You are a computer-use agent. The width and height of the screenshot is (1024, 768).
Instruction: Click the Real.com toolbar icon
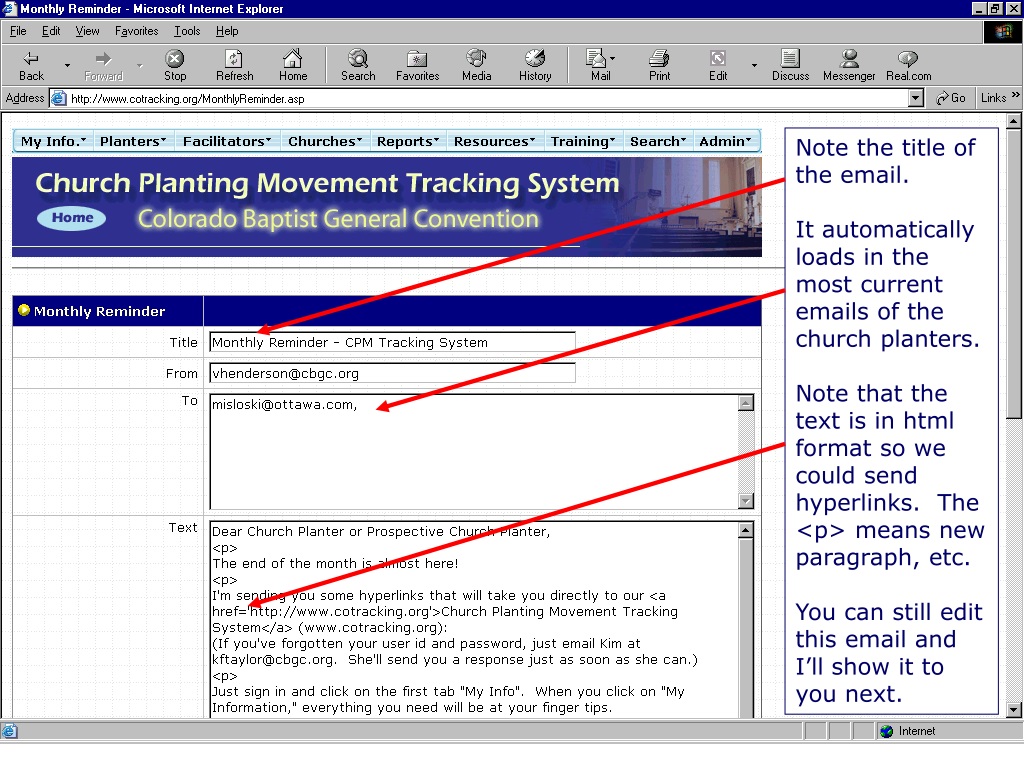908,65
